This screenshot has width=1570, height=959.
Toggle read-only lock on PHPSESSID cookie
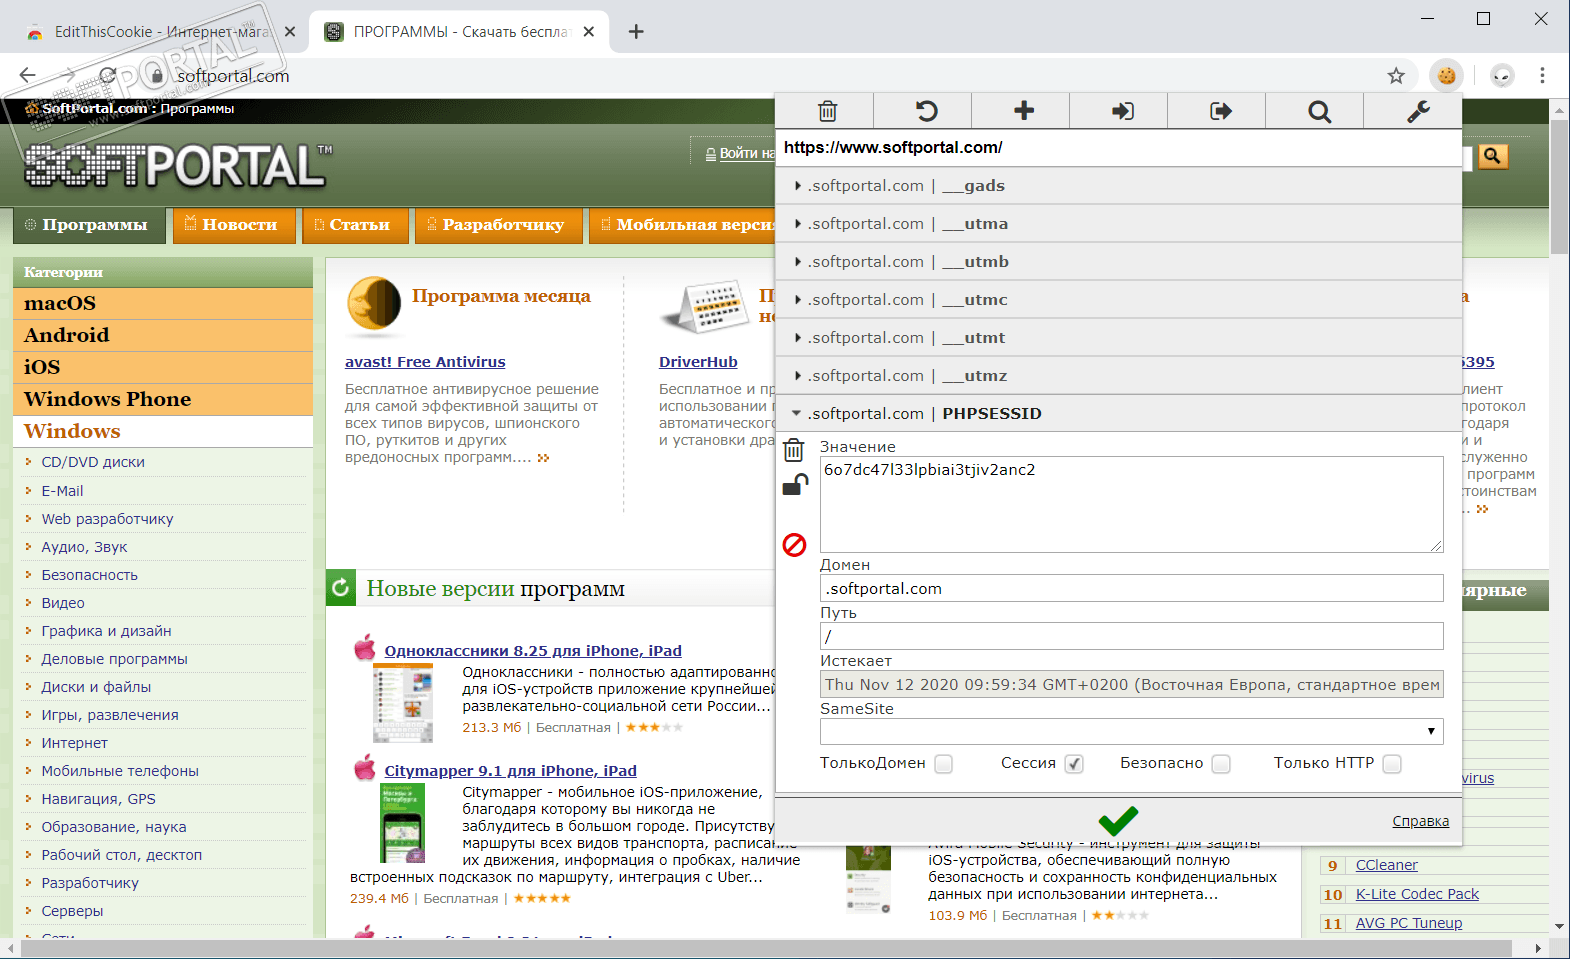coord(794,485)
